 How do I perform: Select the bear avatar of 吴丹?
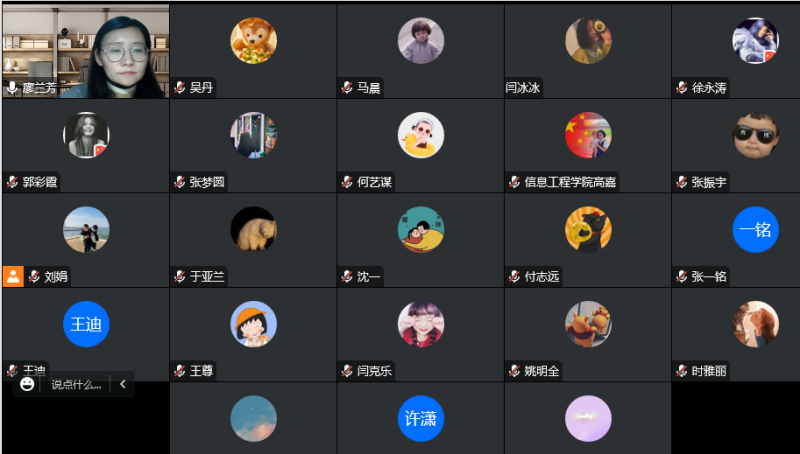pos(254,41)
